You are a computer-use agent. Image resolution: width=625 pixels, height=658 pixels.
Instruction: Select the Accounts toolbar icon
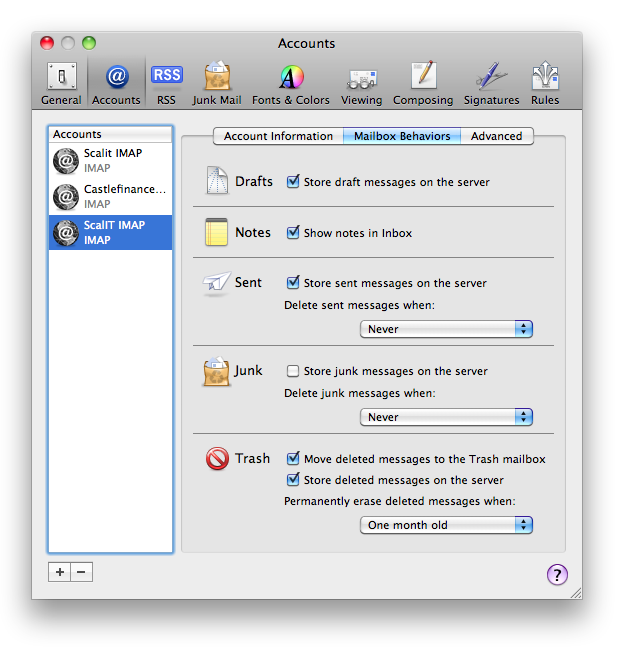coord(116,83)
